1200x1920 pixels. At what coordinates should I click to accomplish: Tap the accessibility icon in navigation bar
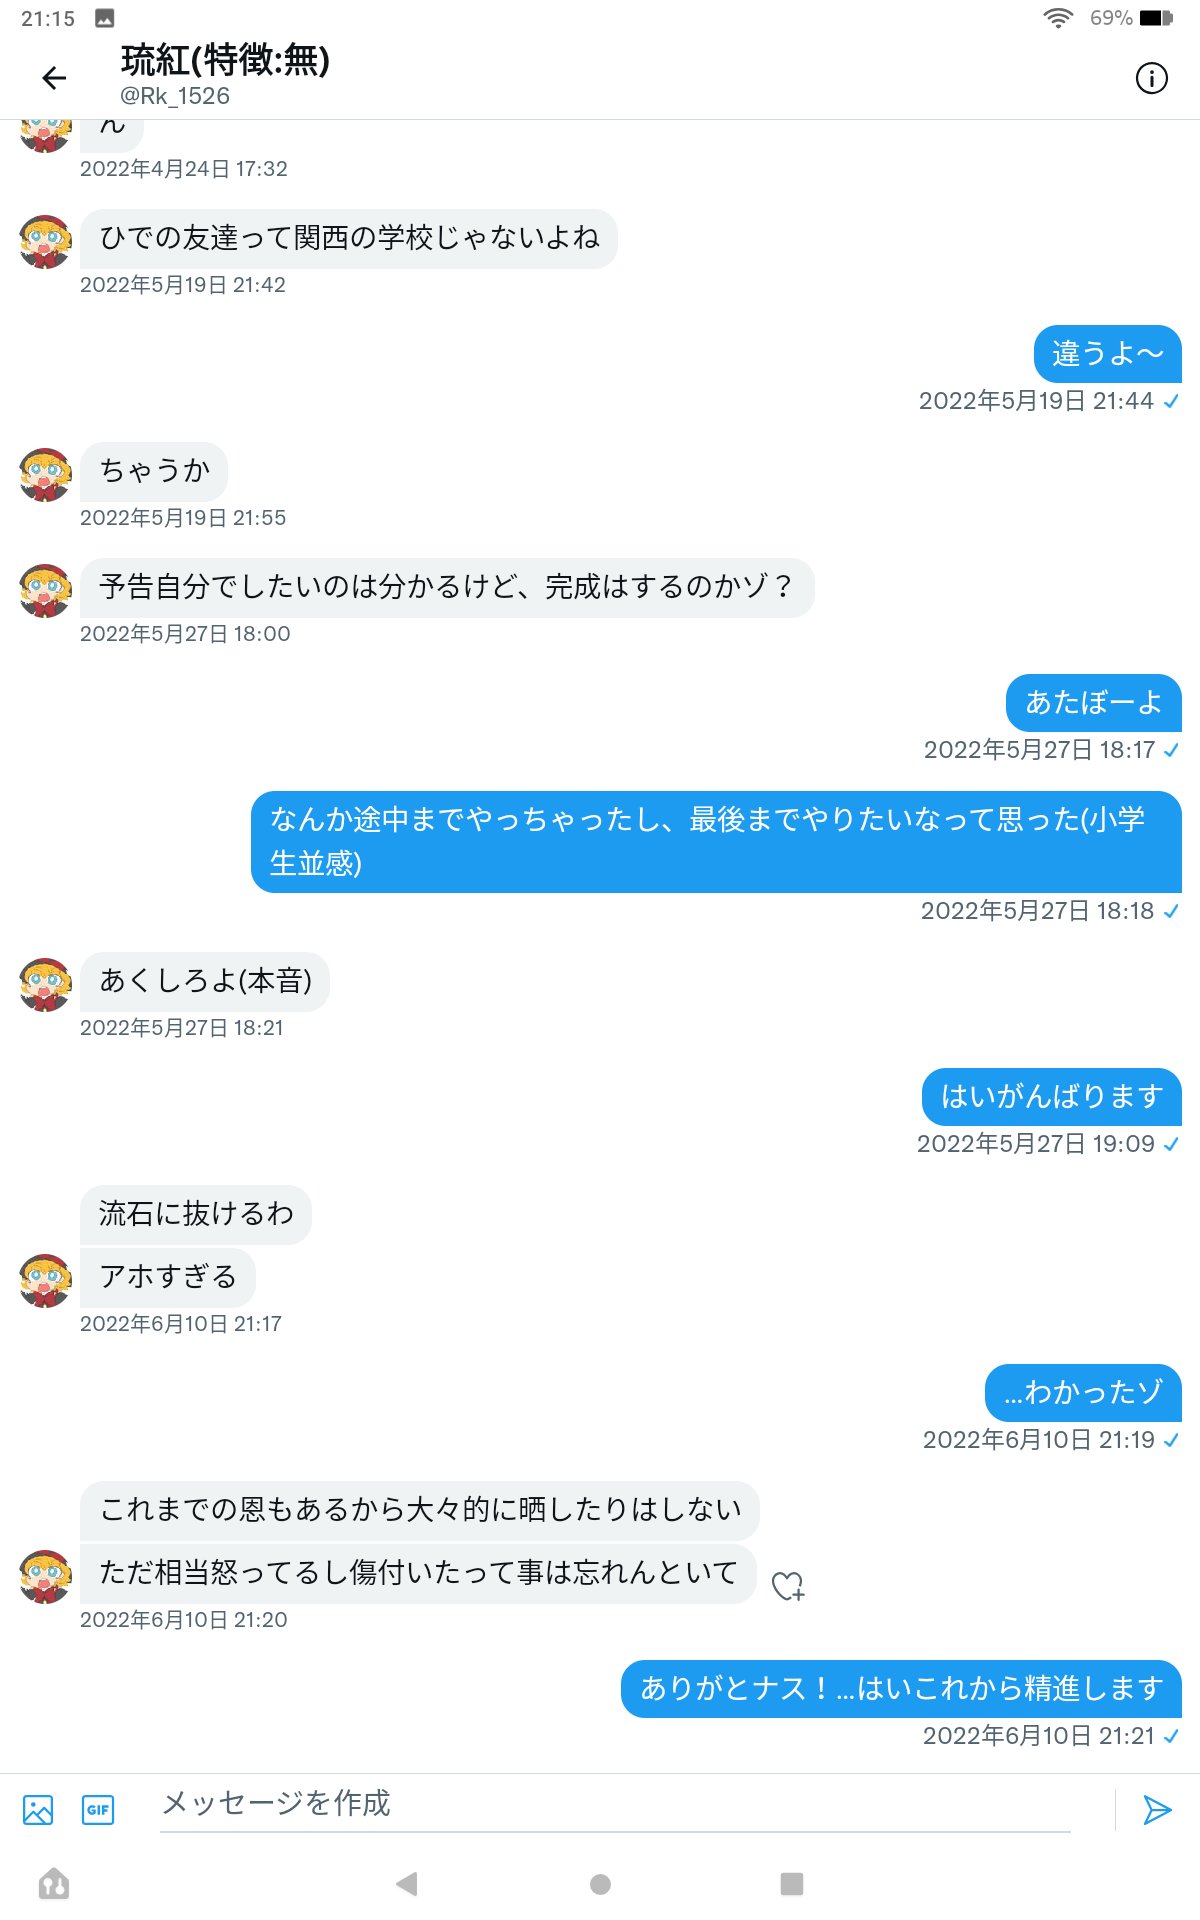coord(54,1884)
